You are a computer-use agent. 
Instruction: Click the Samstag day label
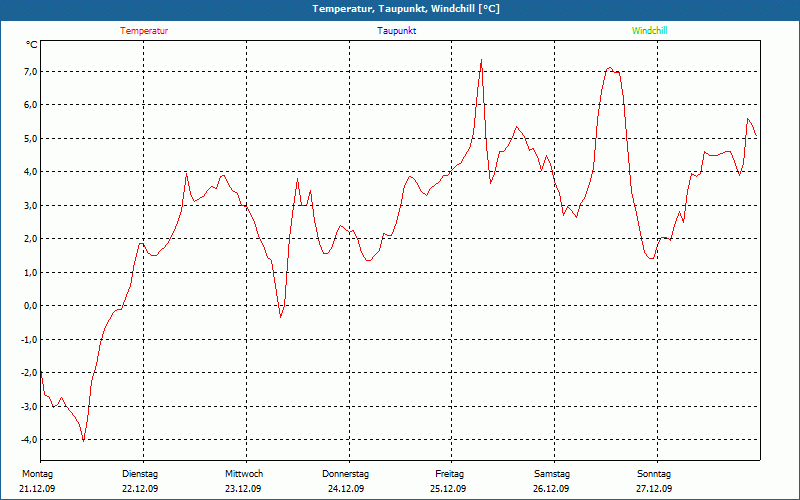point(552,474)
